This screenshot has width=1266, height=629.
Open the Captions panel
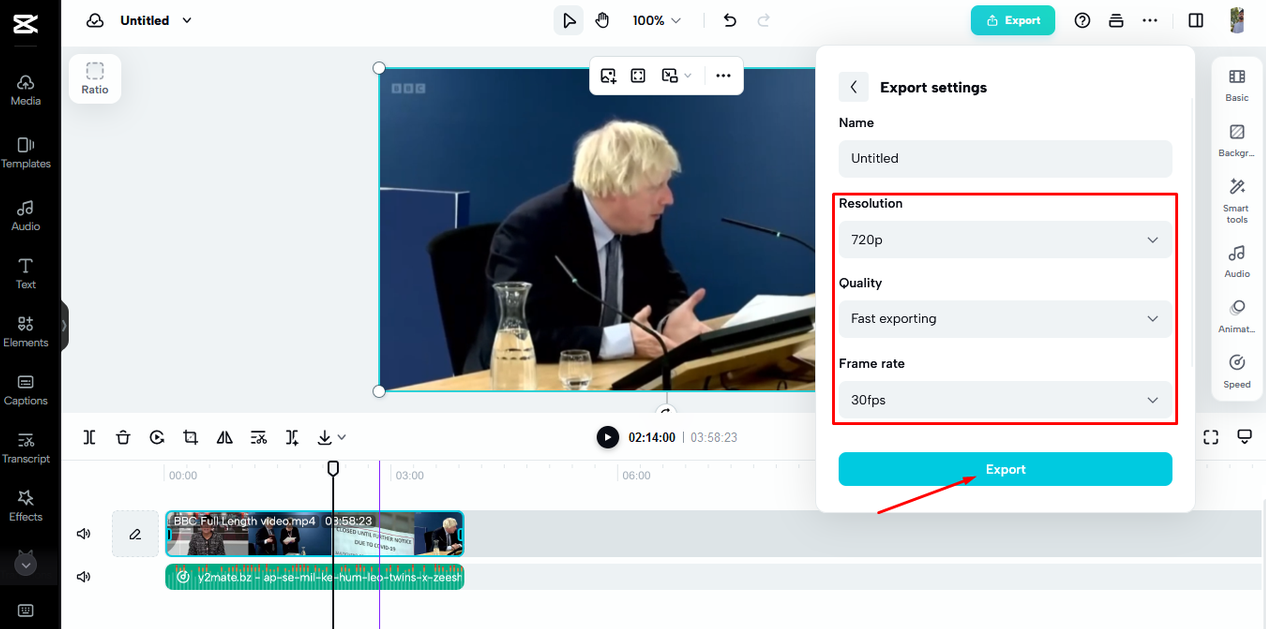click(x=26, y=389)
